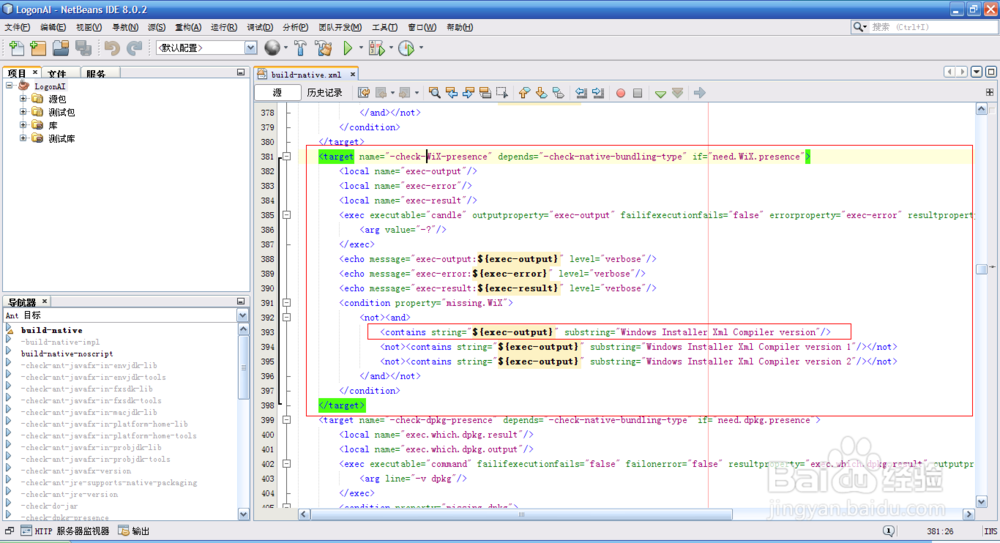Open the Profile Project dropdown arrow
The width and height of the screenshot is (1000, 543).
tap(421, 48)
